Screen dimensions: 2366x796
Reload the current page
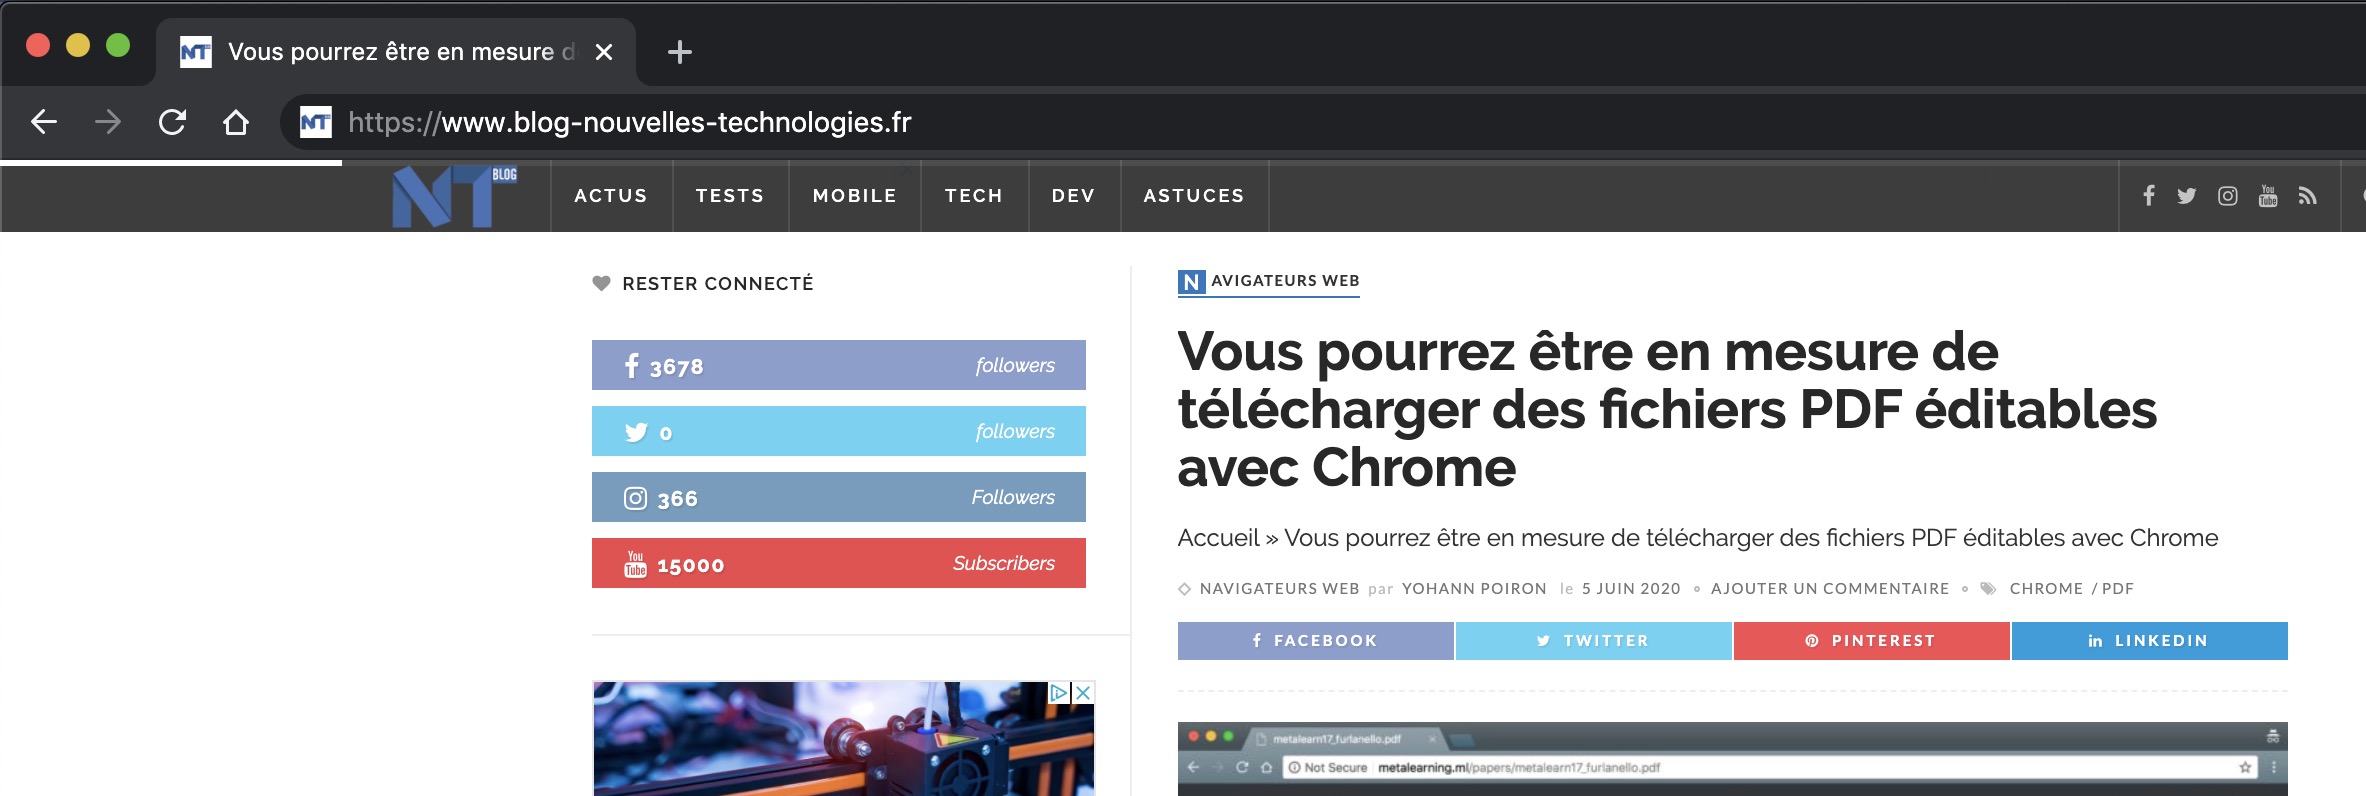[x=172, y=122]
